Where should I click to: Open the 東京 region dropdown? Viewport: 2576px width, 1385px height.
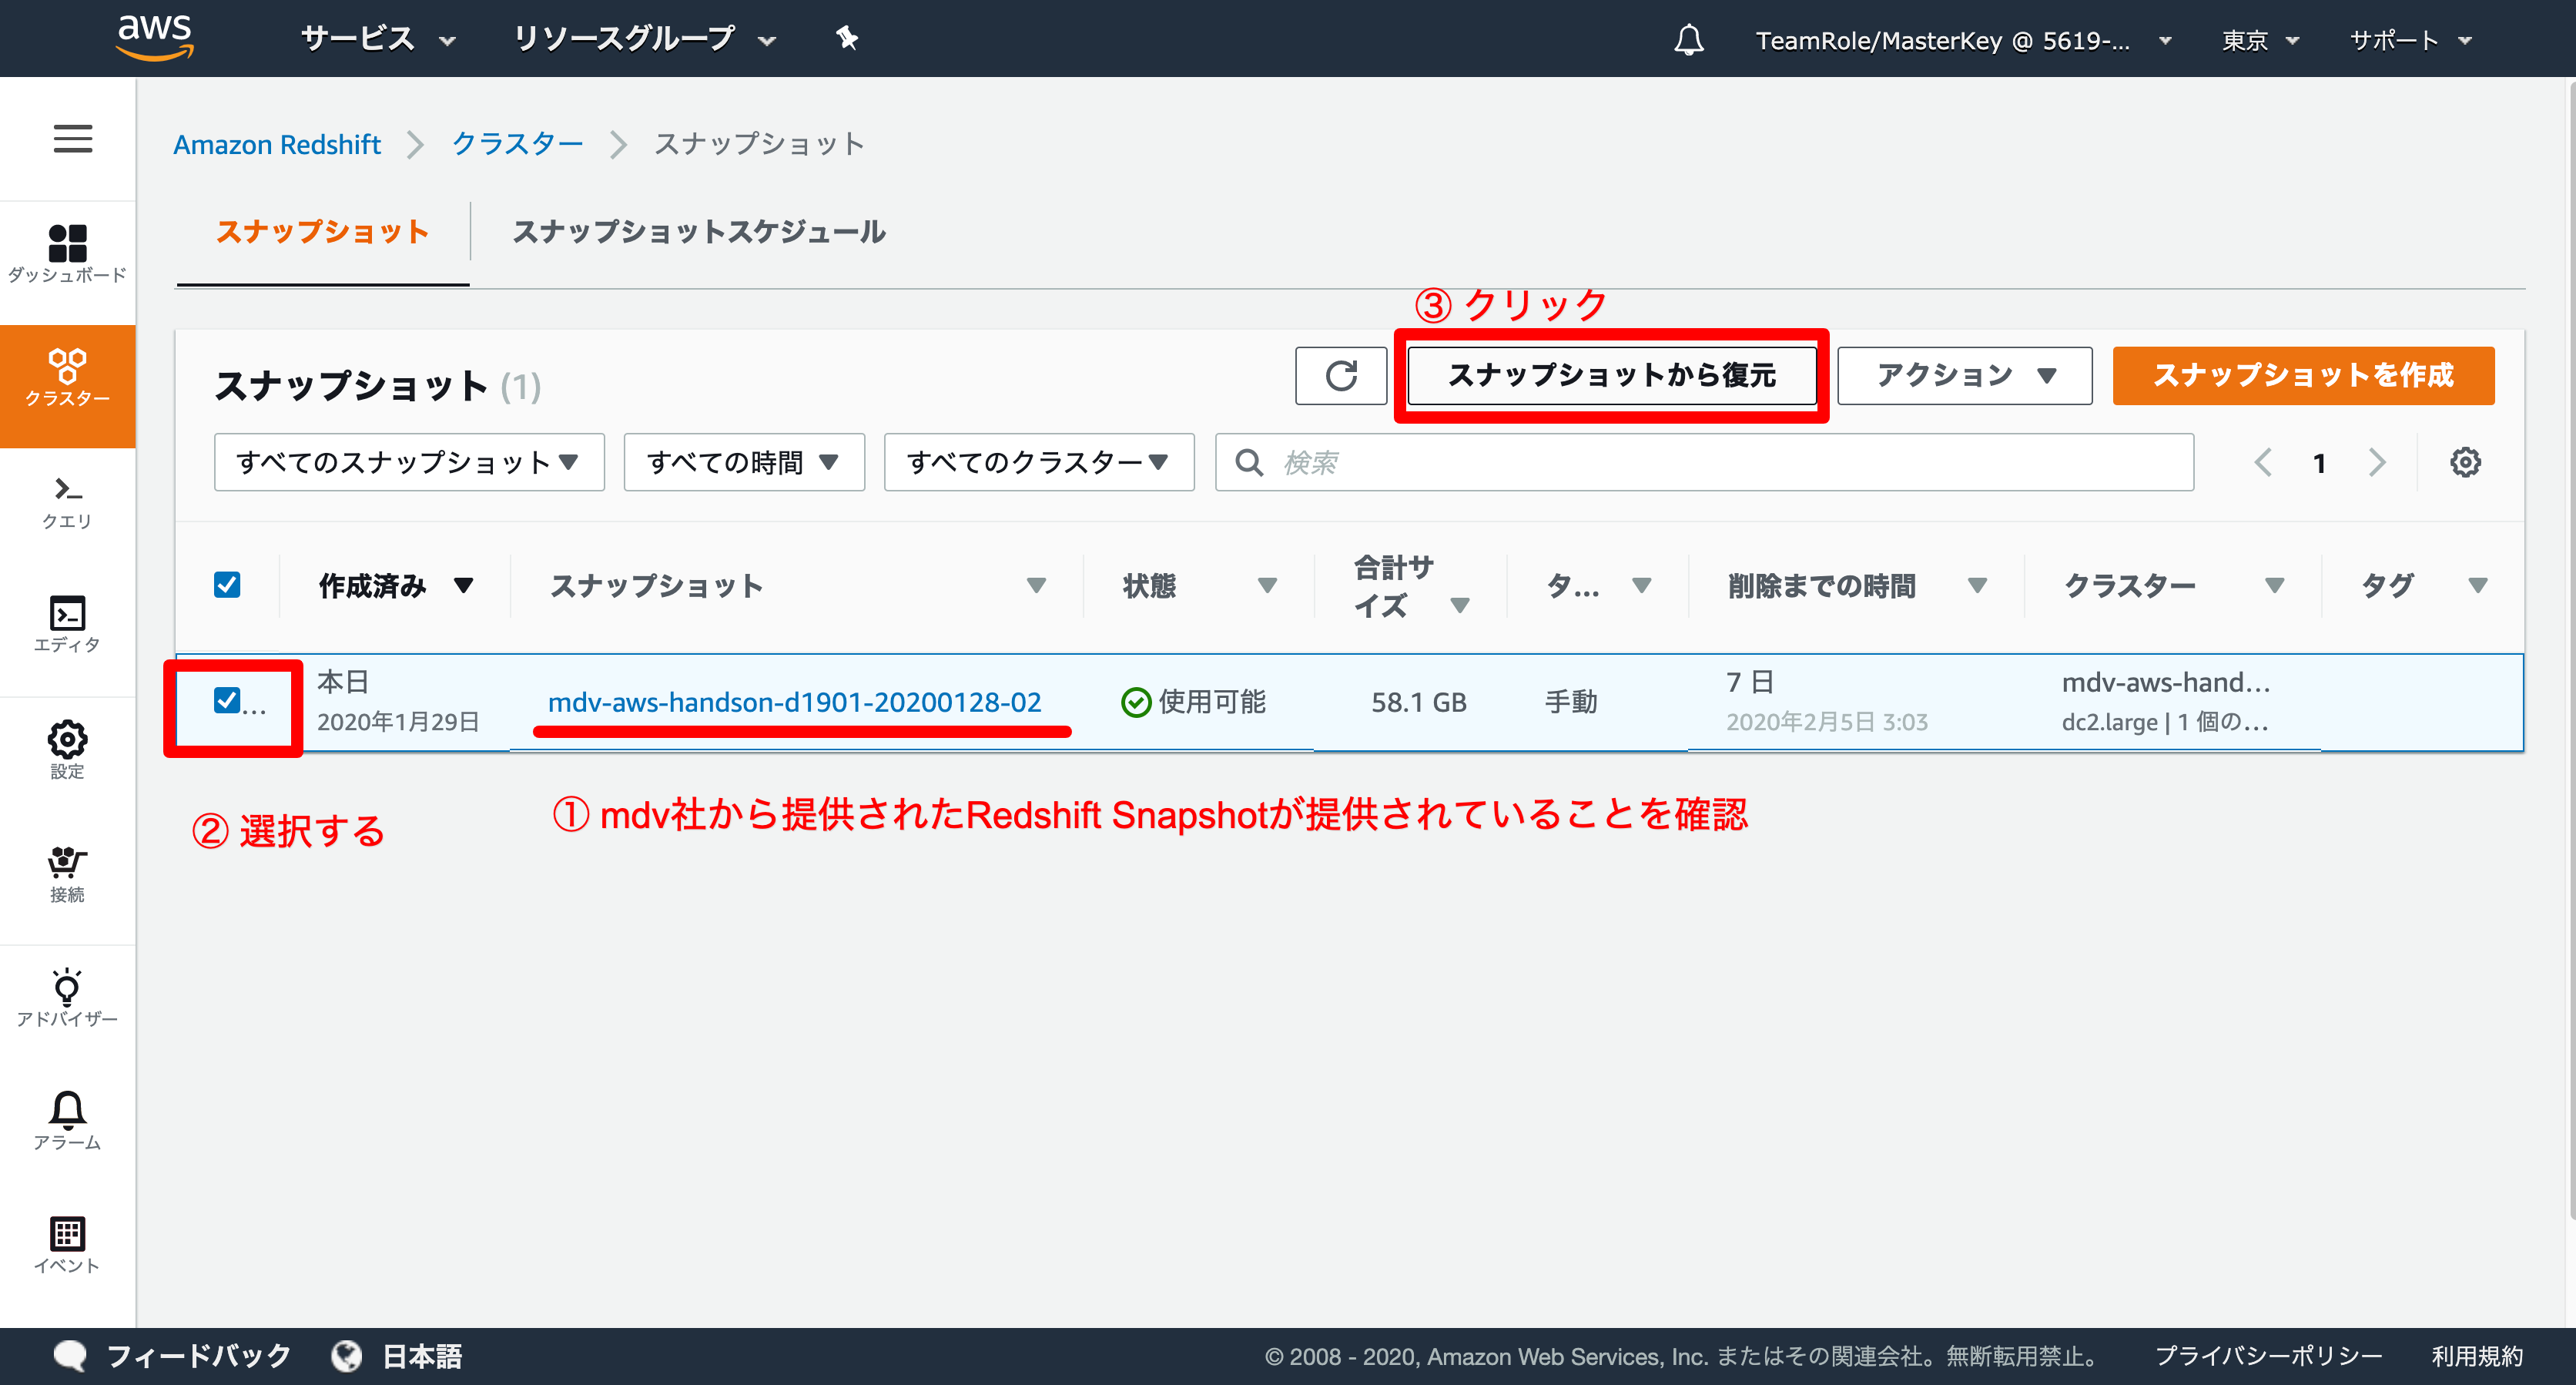[2260, 40]
